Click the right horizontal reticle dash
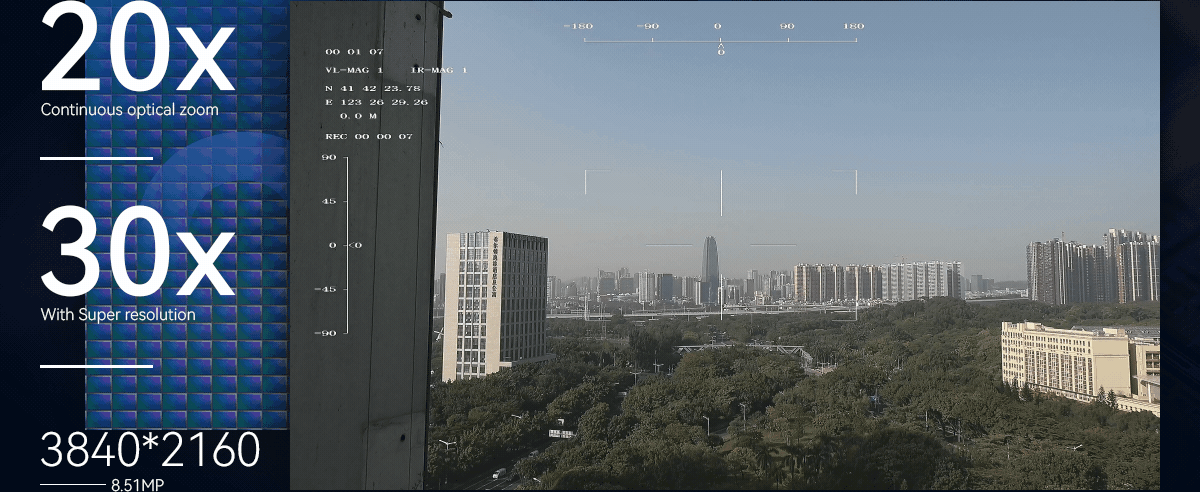1200x492 pixels. tap(773, 245)
